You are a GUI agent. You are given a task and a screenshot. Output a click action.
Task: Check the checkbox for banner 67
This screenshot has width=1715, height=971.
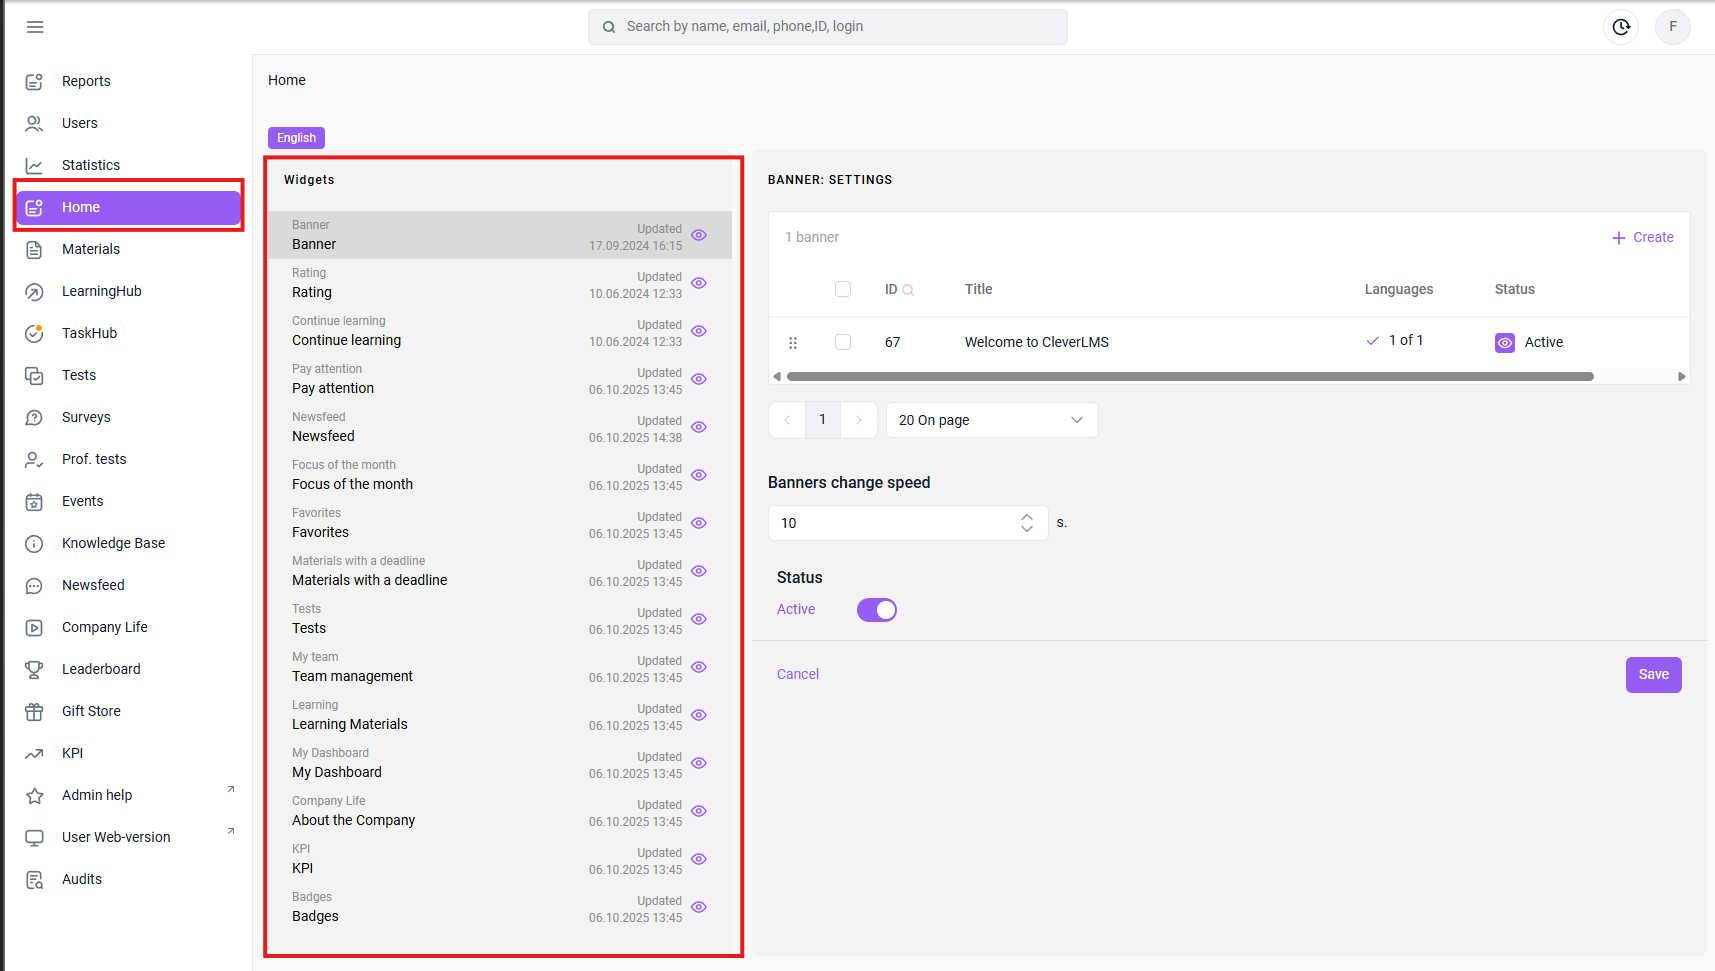[843, 342]
